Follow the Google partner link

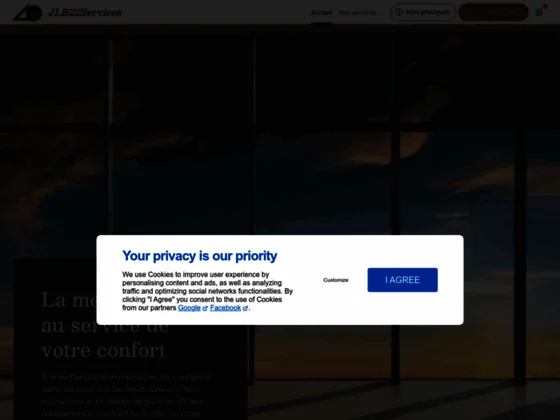pyautogui.click(x=189, y=308)
